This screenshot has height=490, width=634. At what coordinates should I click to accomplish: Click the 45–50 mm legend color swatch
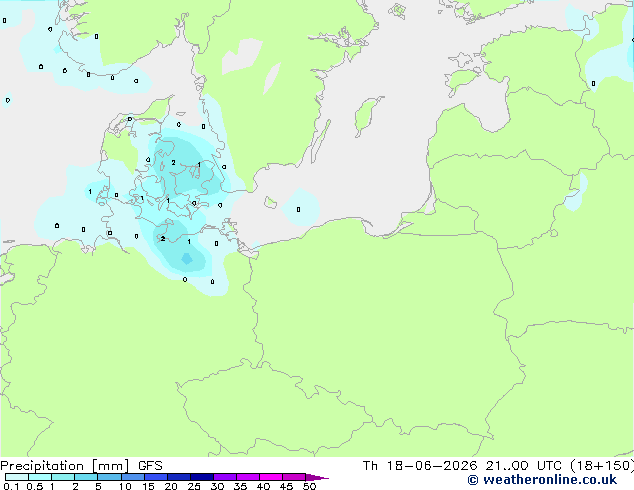point(294,477)
